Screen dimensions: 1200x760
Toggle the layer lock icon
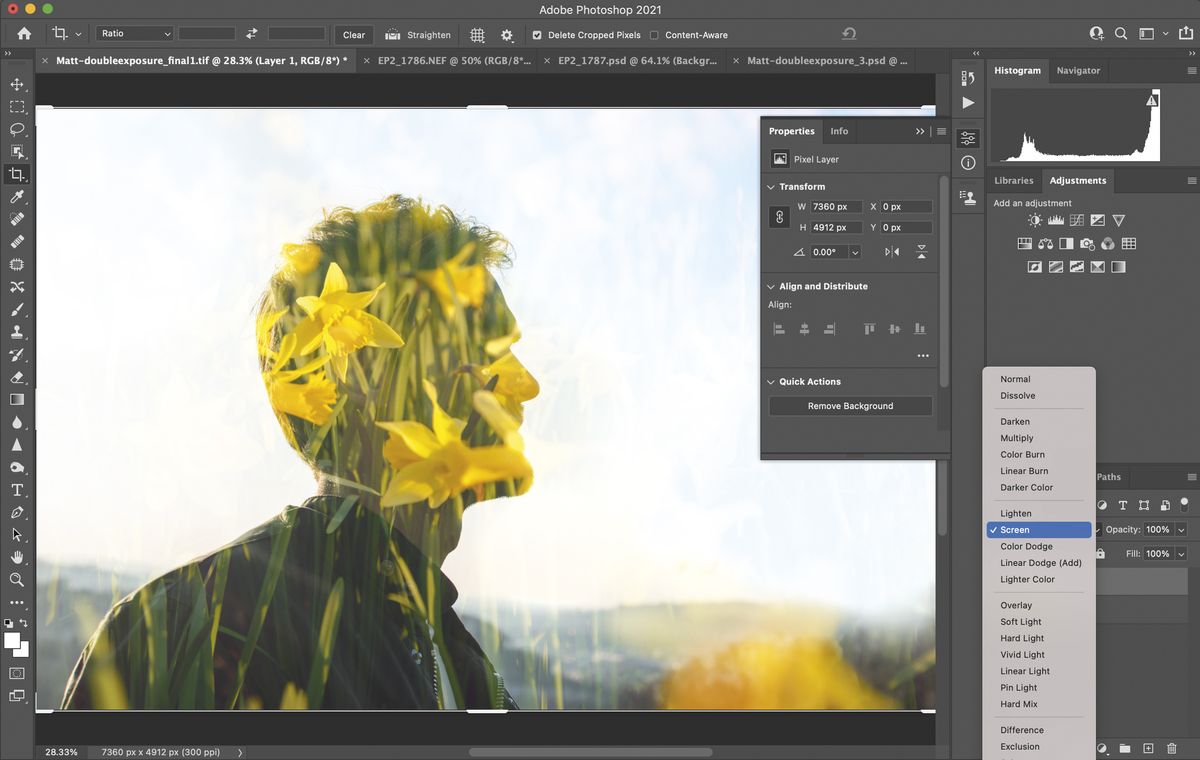(x=1100, y=553)
